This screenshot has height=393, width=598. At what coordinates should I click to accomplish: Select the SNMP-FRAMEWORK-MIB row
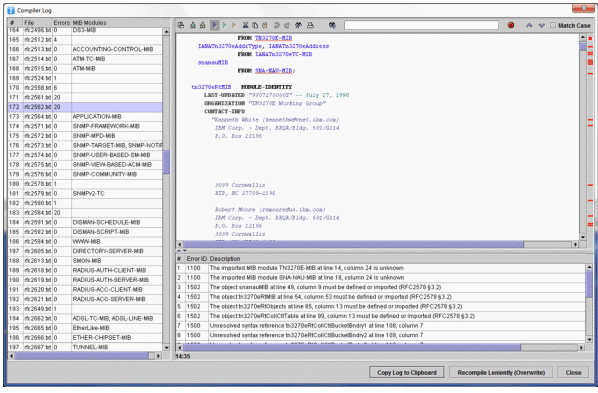click(x=85, y=126)
